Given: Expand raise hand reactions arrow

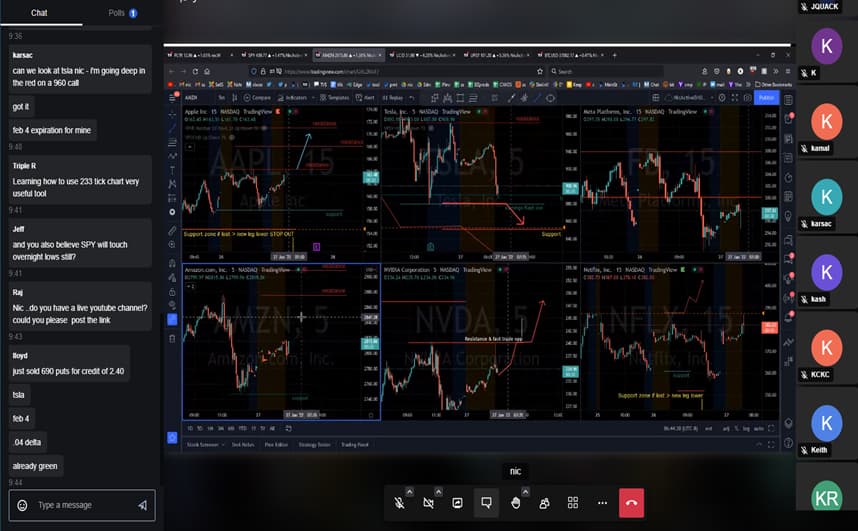Looking at the screenshot, I should (525, 492).
